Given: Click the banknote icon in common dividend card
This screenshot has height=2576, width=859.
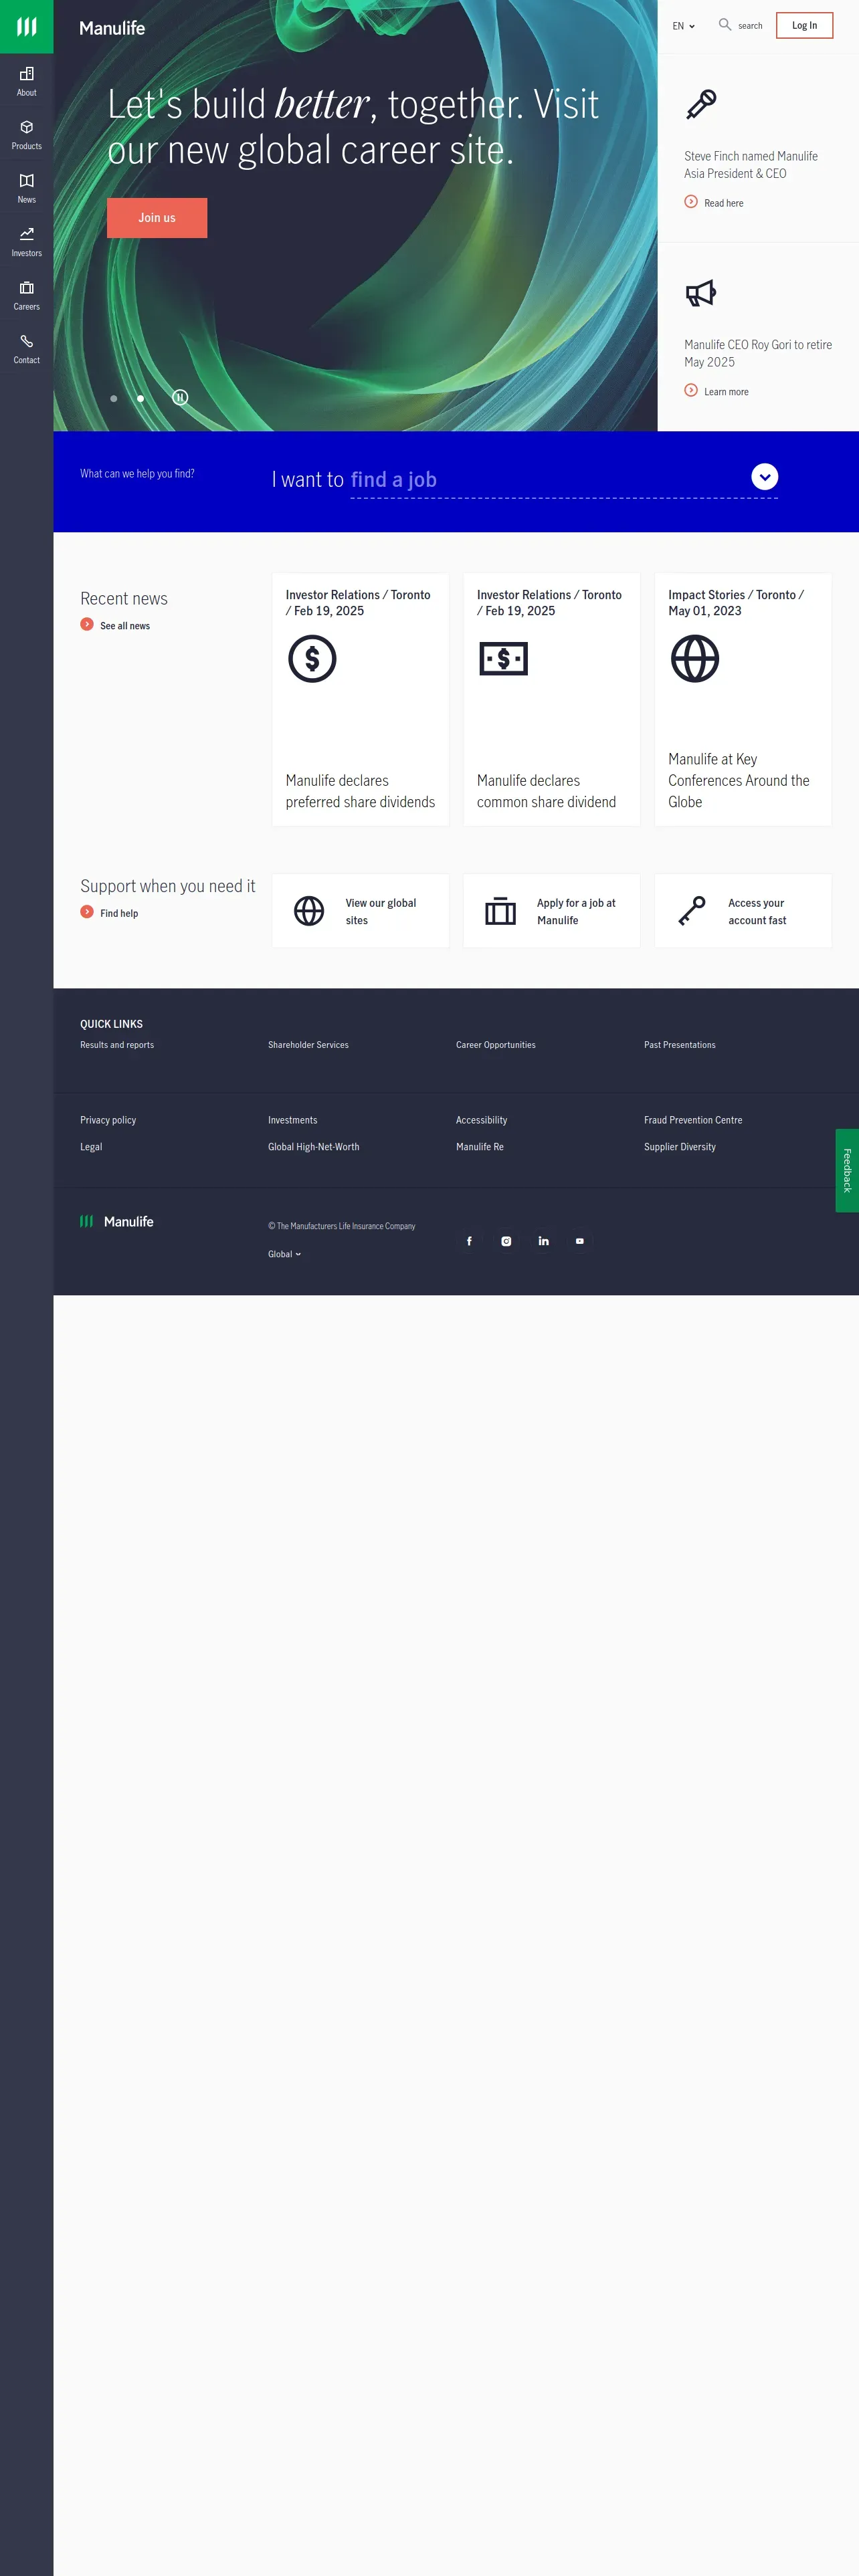Looking at the screenshot, I should (503, 659).
